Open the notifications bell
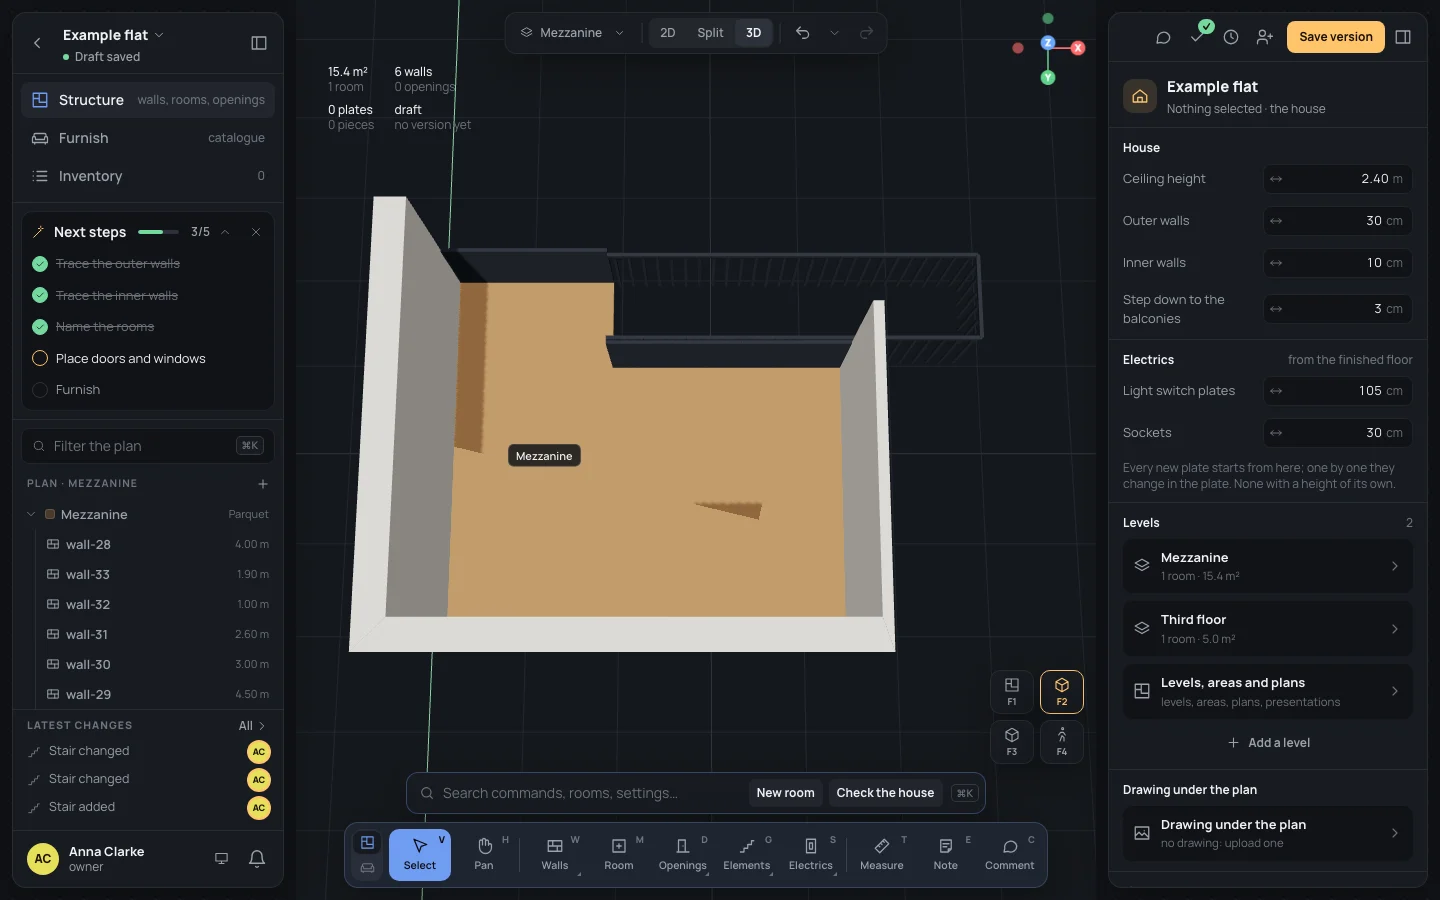This screenshot has width=1440, height=900. (257, 859)
